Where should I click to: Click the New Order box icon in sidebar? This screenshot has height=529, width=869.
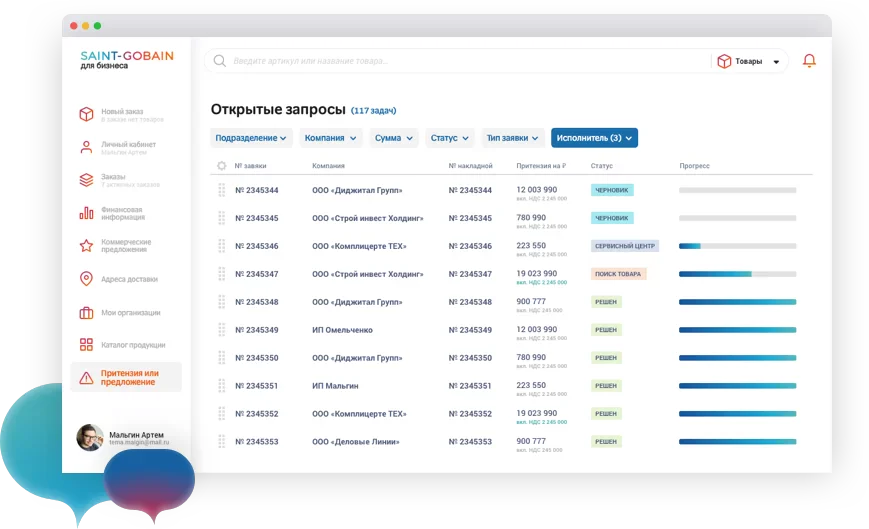pos(86,114)
